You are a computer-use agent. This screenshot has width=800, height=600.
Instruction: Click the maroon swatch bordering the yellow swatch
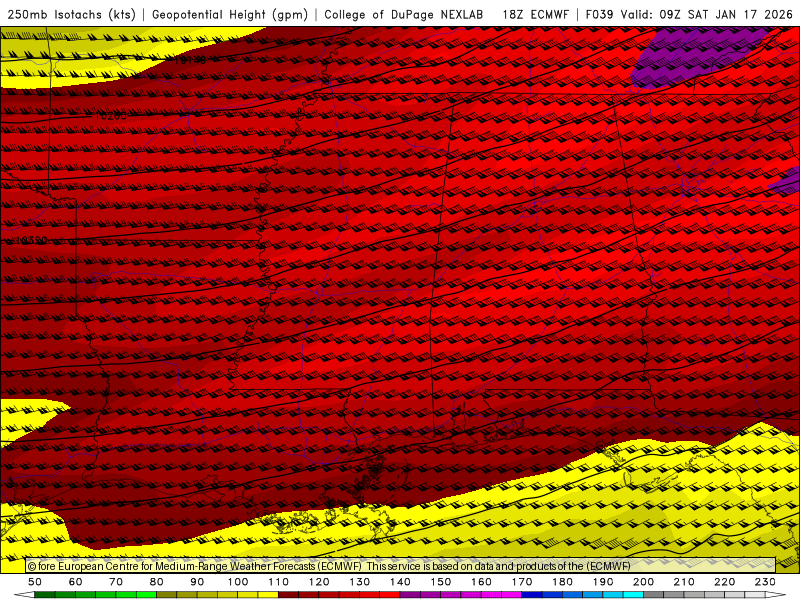tap(289, 595)
